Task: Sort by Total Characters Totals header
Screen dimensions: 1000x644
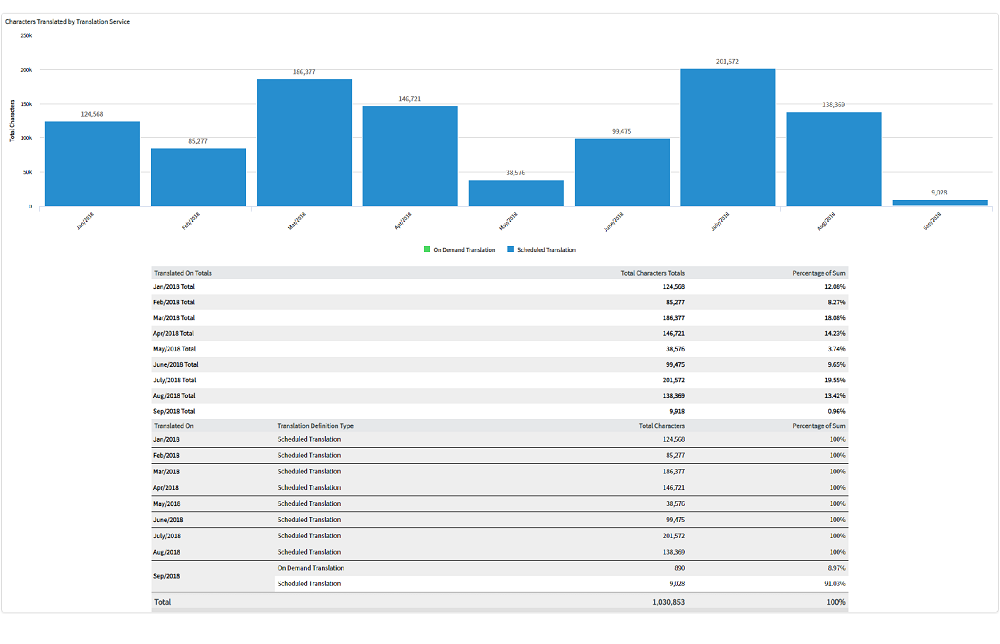Action: [652, 272]
